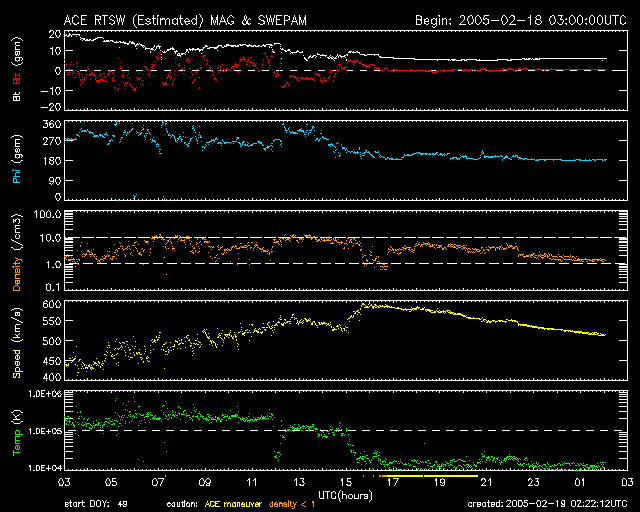This screenshot has height=512, width=640.
Task: Click the '20' tick on the Bt Bz axis
Action: pyautogui.click(x=55, y=34)
